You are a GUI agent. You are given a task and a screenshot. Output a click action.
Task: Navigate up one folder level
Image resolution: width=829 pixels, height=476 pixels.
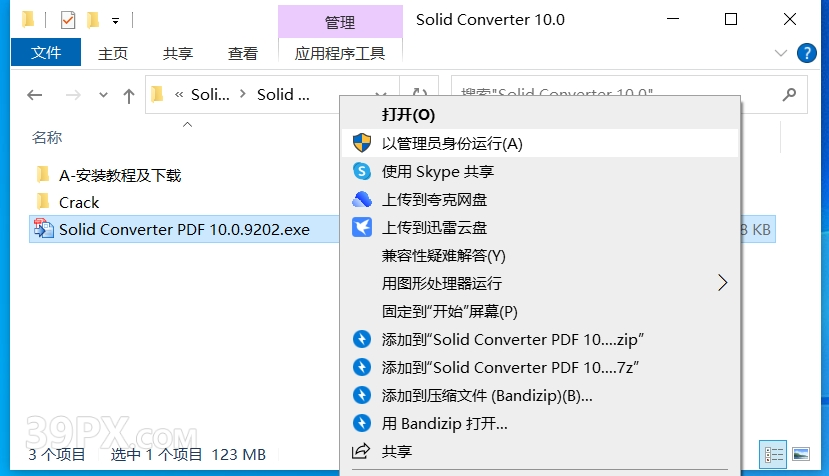[128, 95]
